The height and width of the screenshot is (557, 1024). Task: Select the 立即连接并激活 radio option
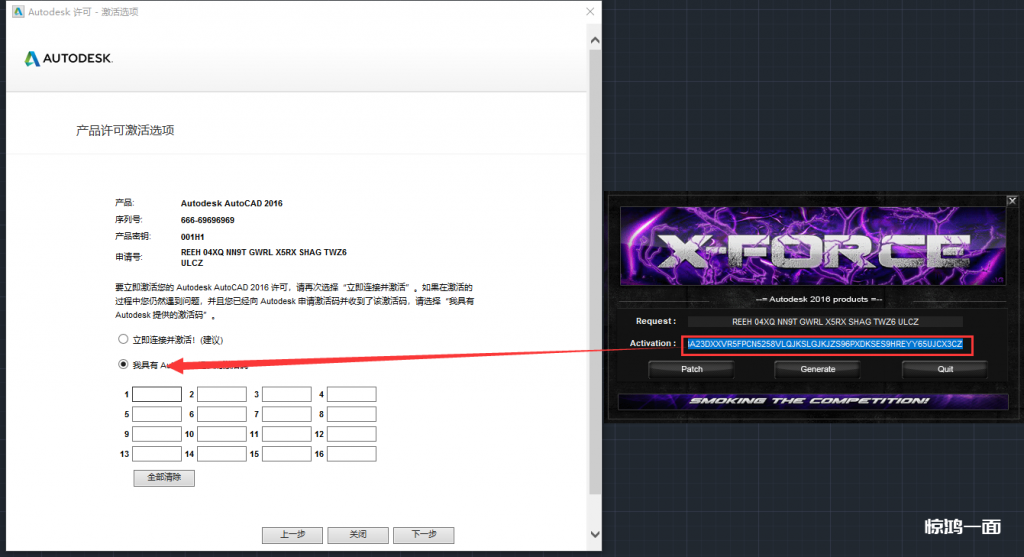124,339
